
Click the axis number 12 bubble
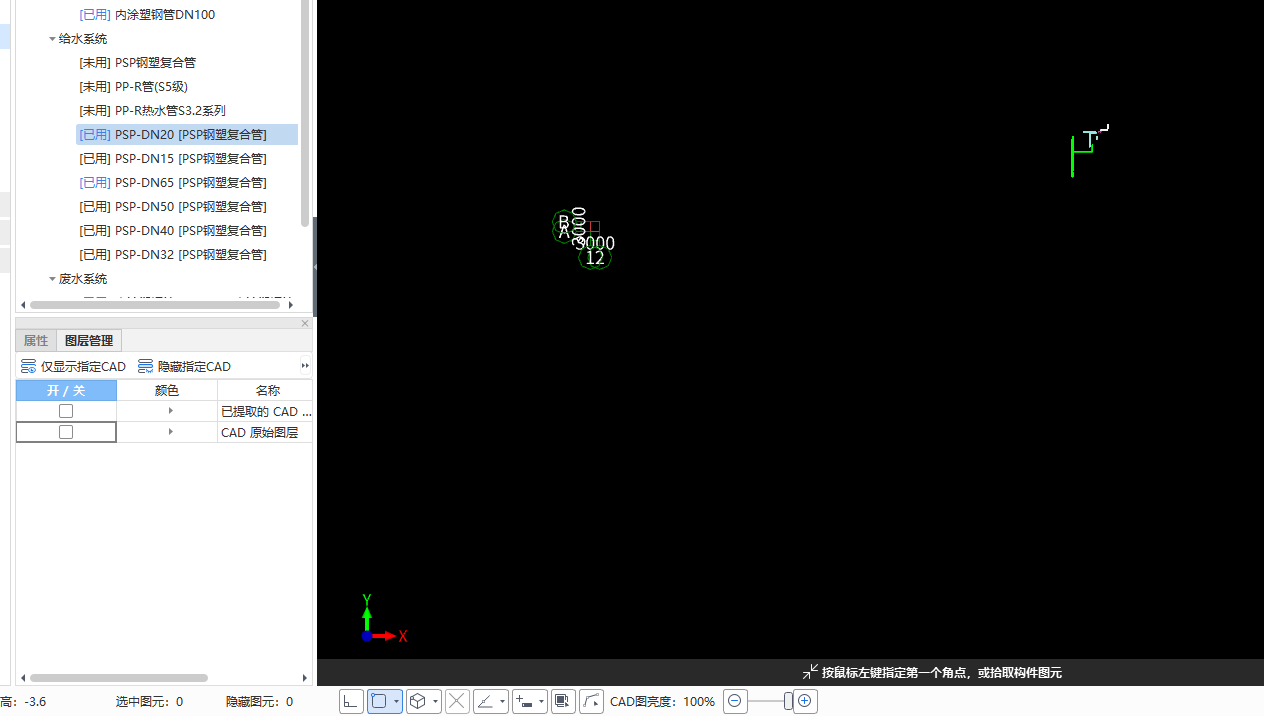pyautogui.click(x=595, y=258)
